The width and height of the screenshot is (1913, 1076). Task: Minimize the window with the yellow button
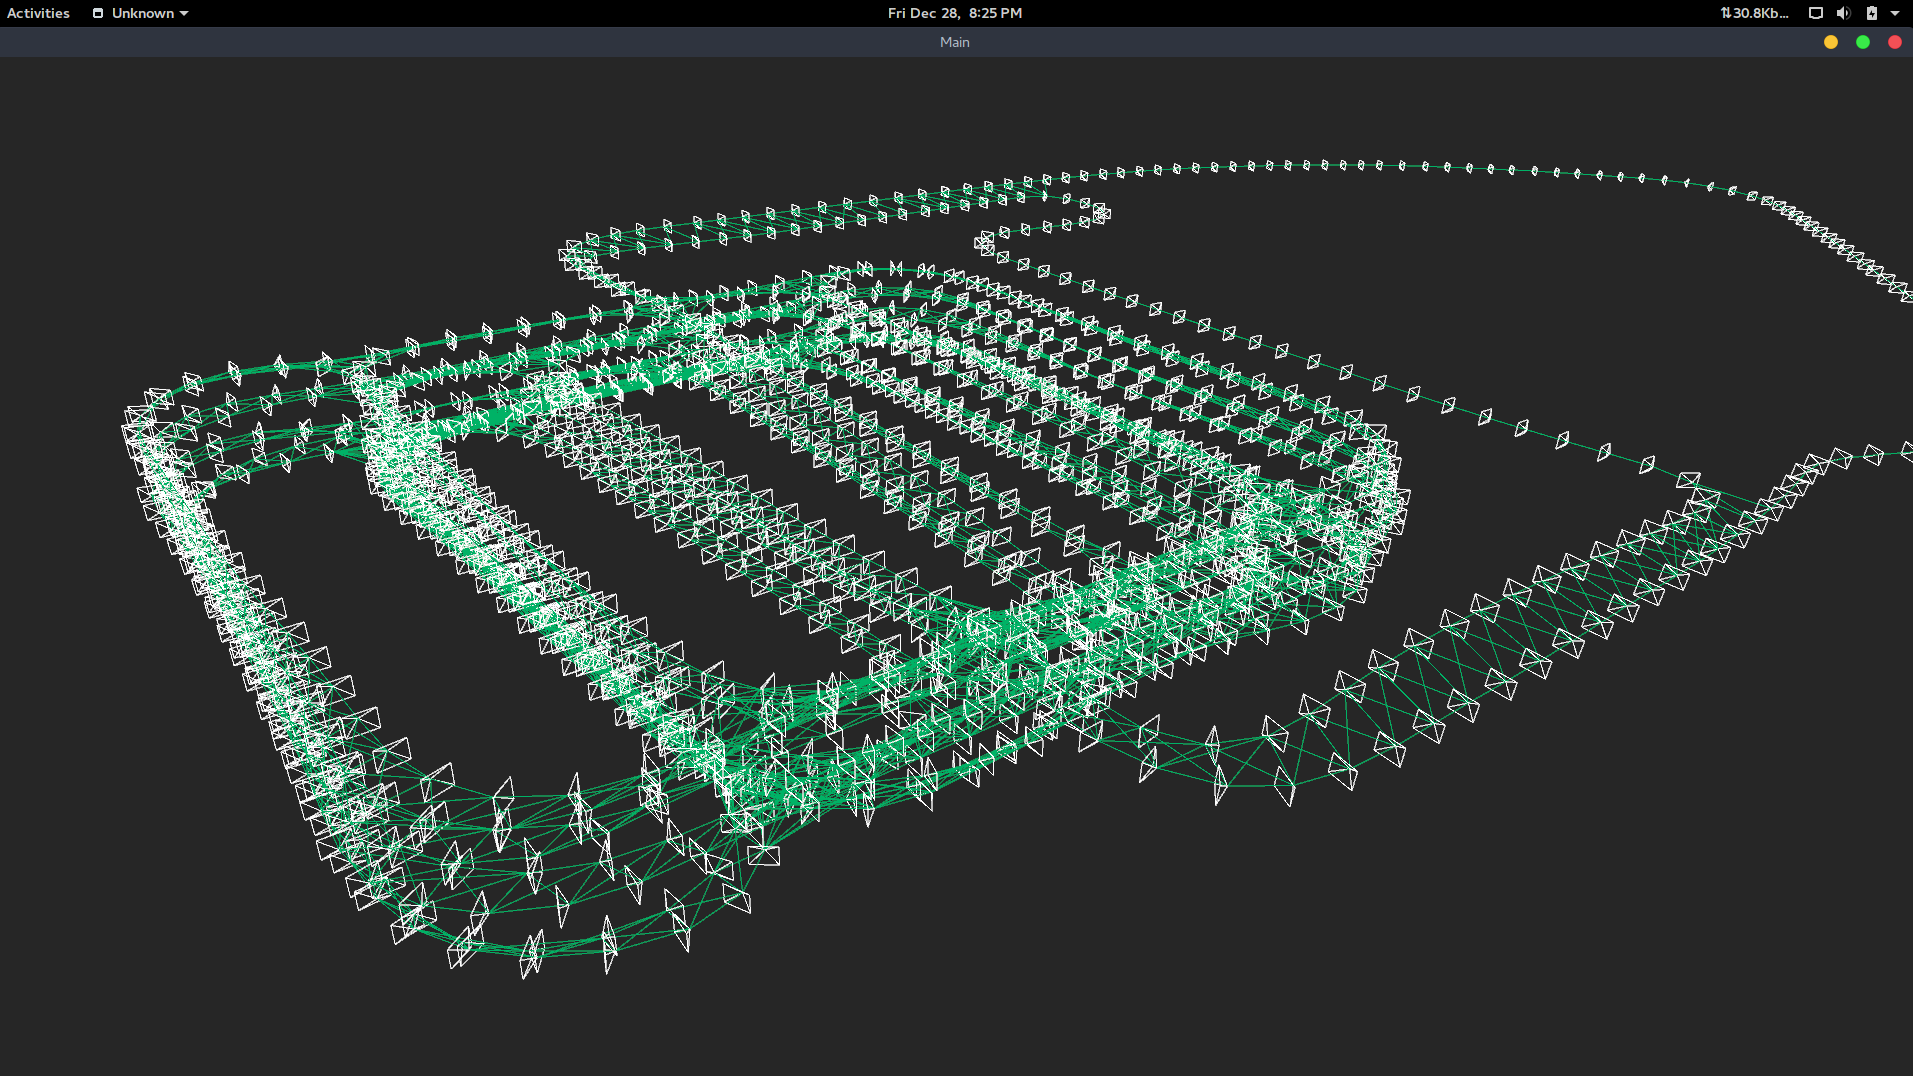[x=1831, y=42]
